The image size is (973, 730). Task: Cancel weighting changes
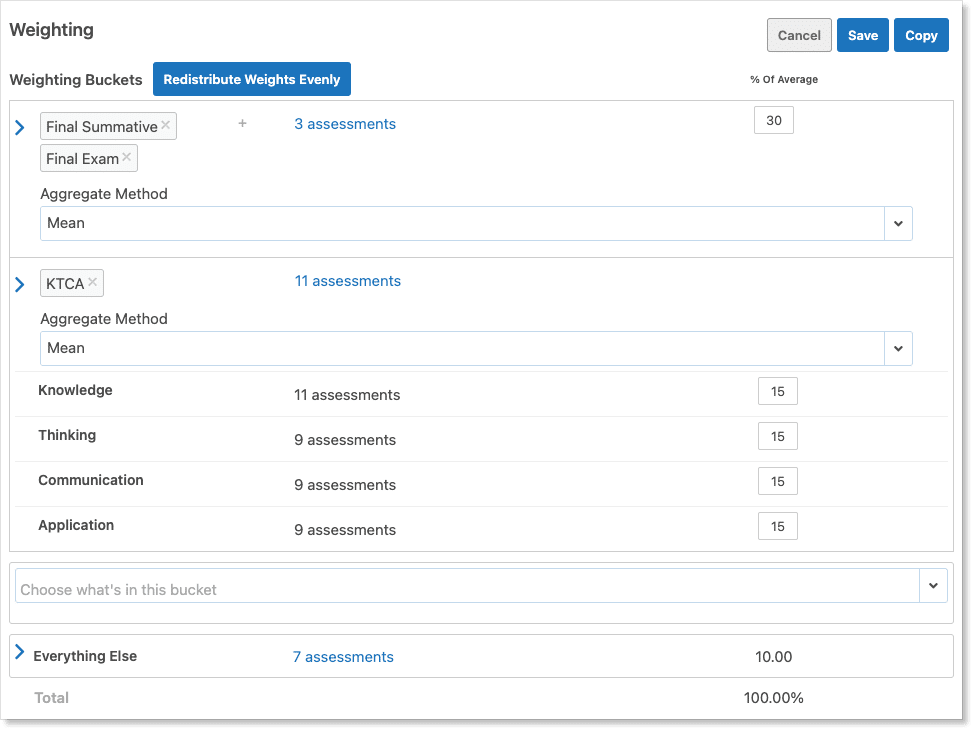(x=799, y=35)
